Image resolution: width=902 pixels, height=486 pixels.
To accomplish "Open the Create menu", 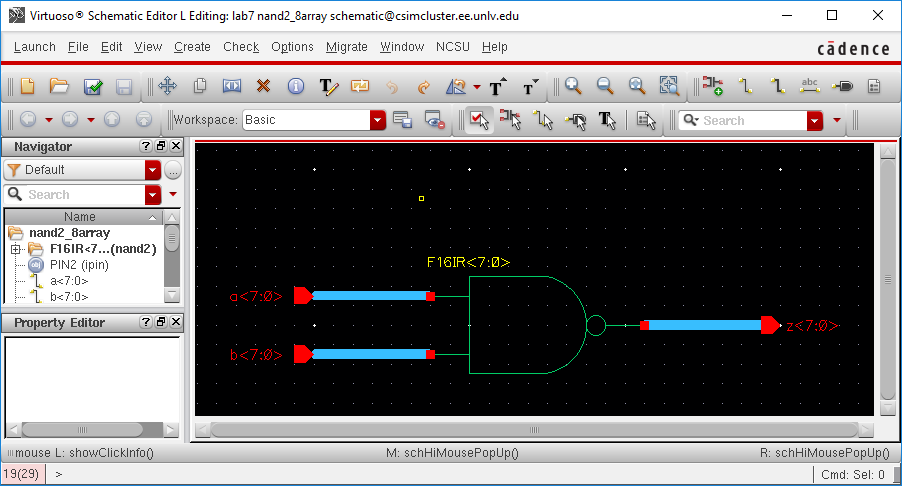I will click(192, 47).
